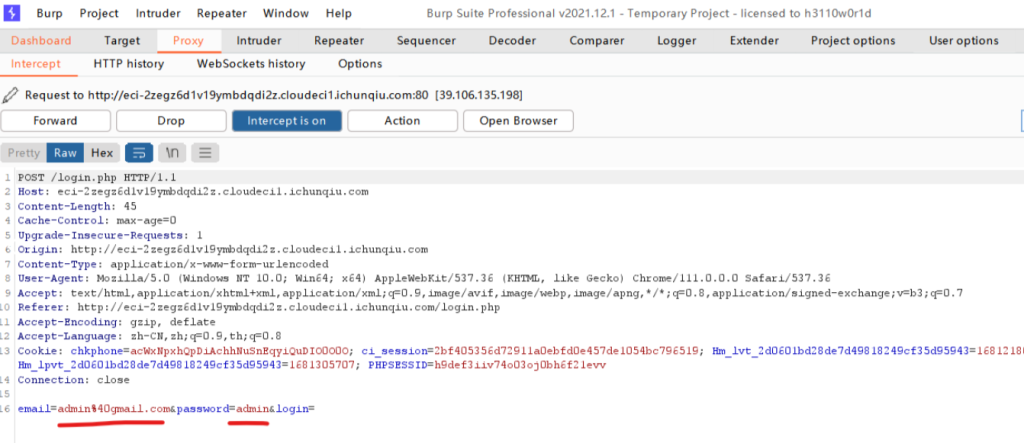Screen dimensions: 1024x443
Task: Toggle the show non-printable characters \n button
Action: point(172,153)
